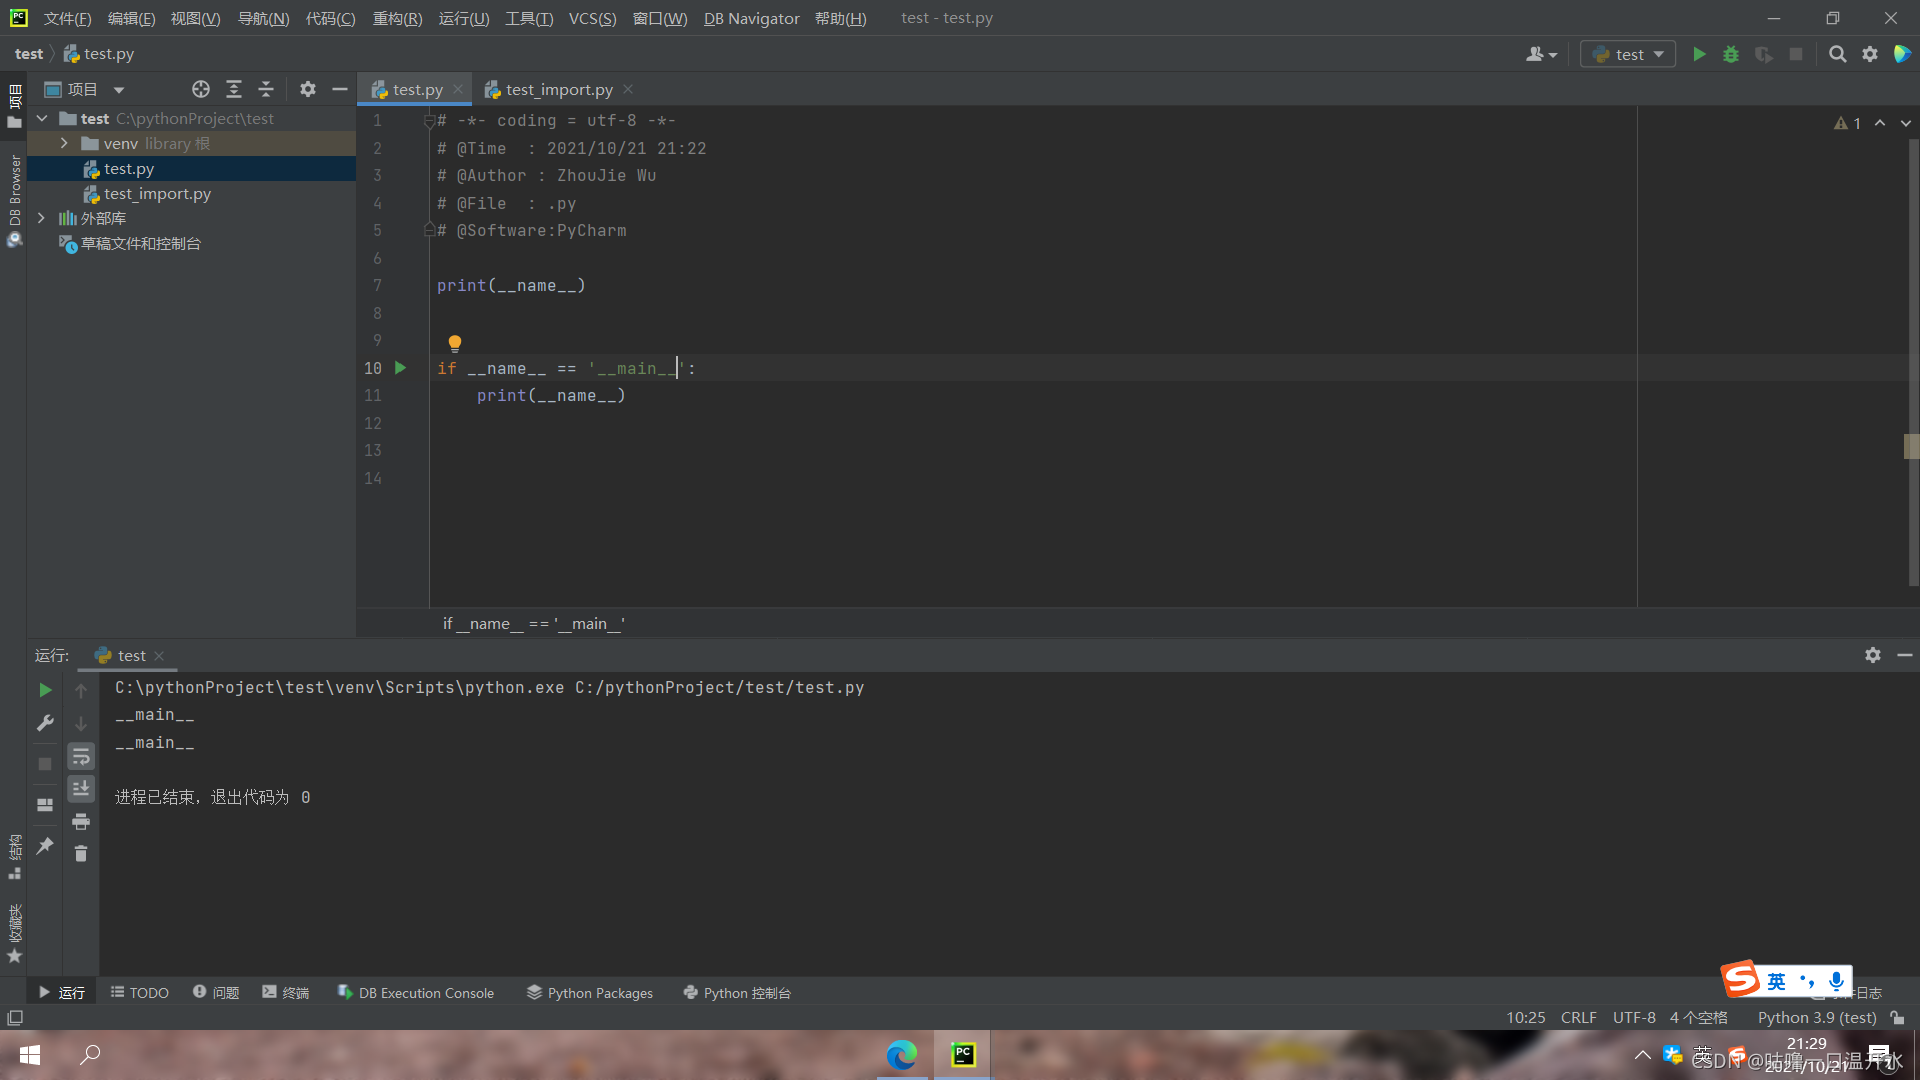Open the DB Navigator menu
The height and width of the screenshot is (1080, 1920).
click(x=751, y=18)
